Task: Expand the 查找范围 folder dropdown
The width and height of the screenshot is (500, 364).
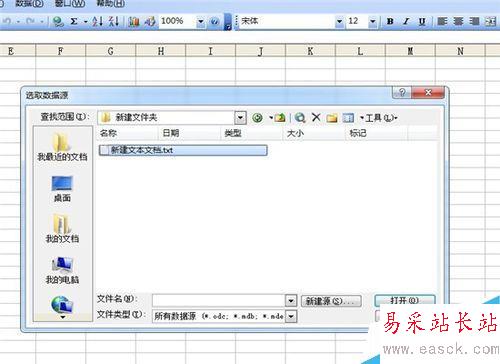Action: (x=240, y=118)
